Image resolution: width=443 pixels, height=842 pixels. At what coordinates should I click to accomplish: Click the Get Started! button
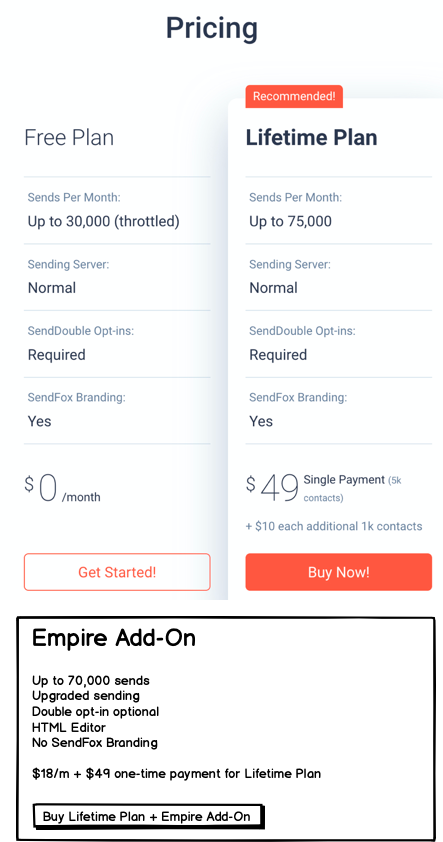point(117,572)
